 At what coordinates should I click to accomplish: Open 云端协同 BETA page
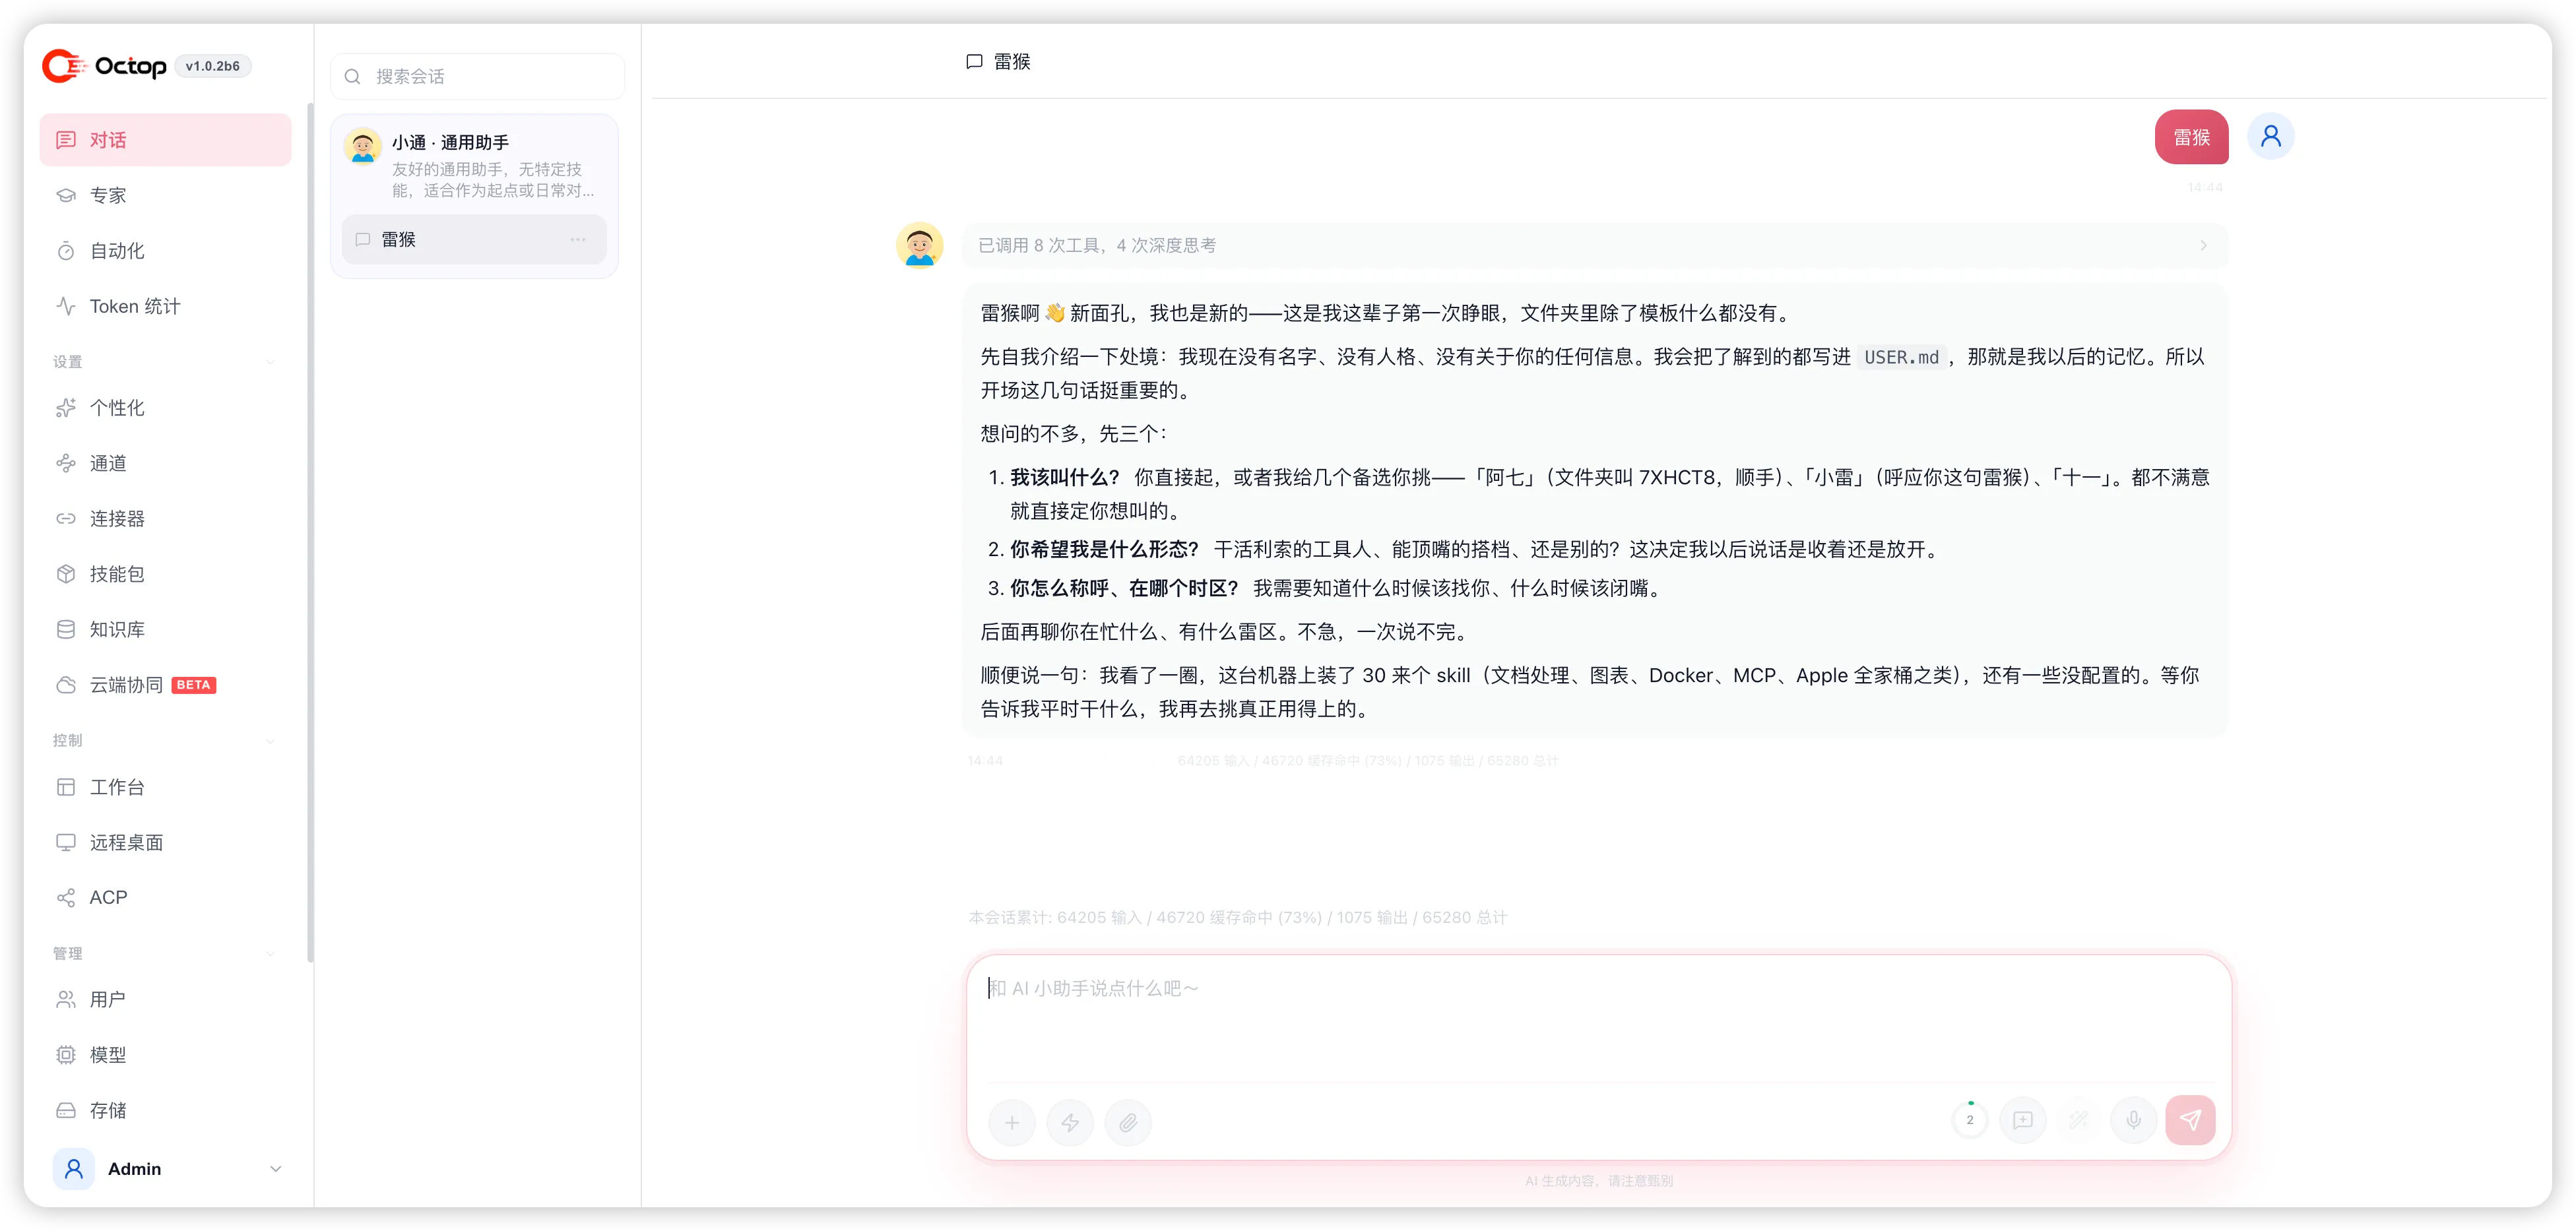(165, 685)
